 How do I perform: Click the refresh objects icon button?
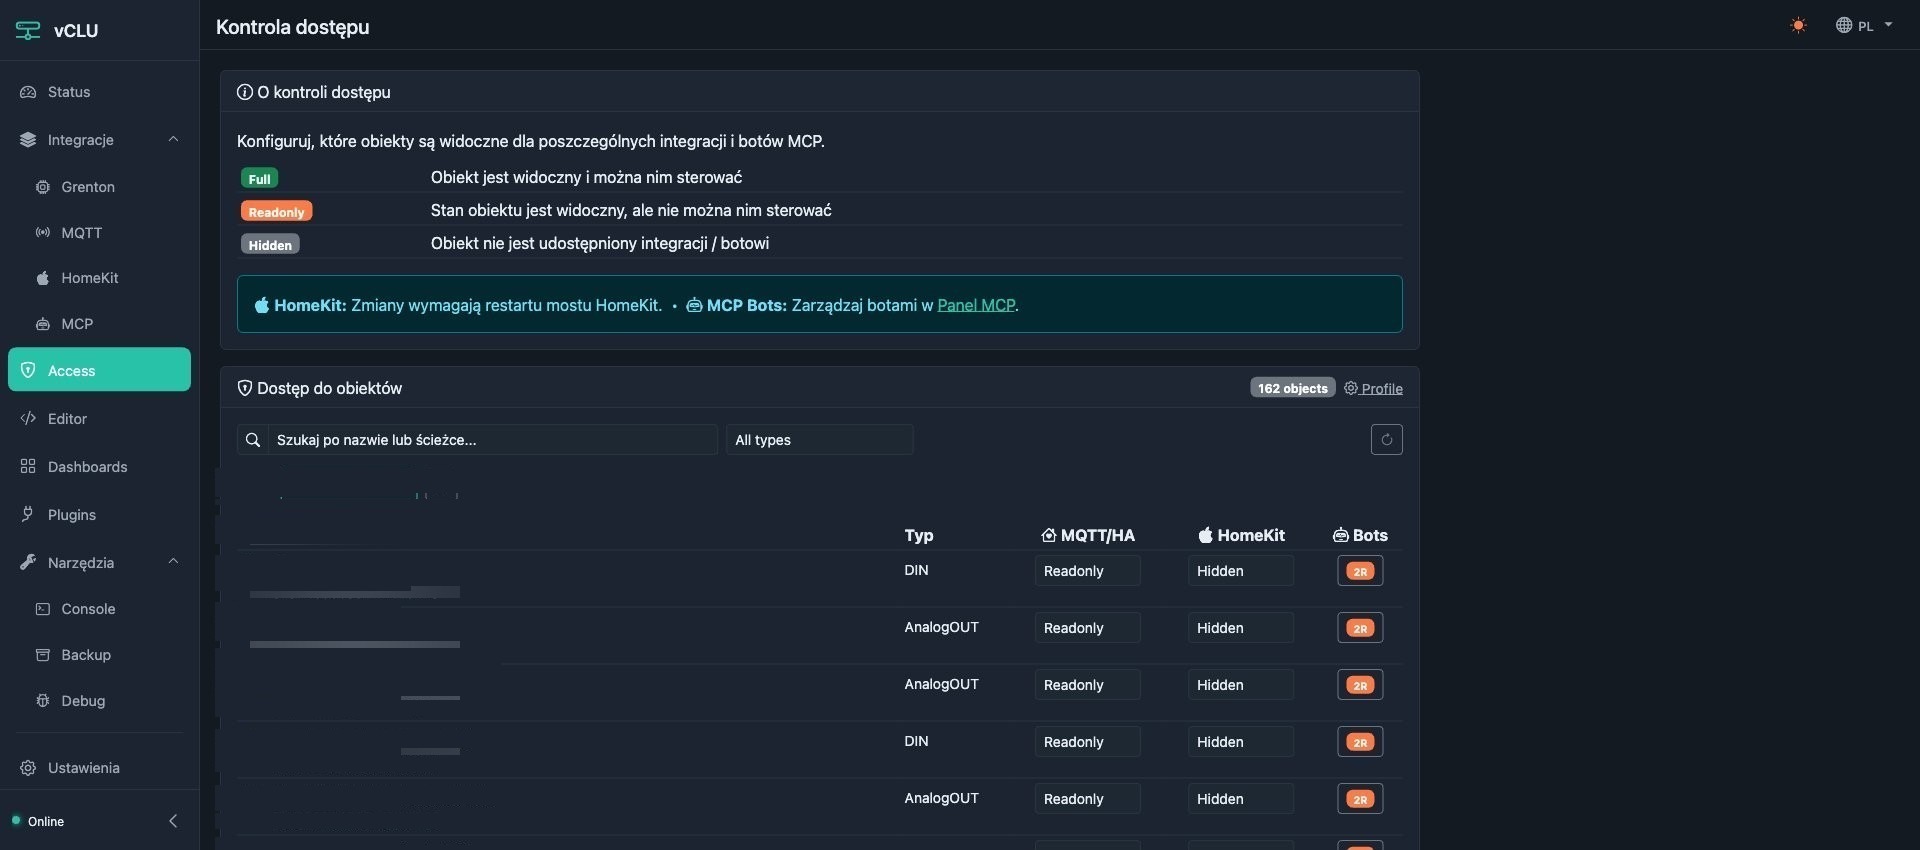(x=1386, y=440)
